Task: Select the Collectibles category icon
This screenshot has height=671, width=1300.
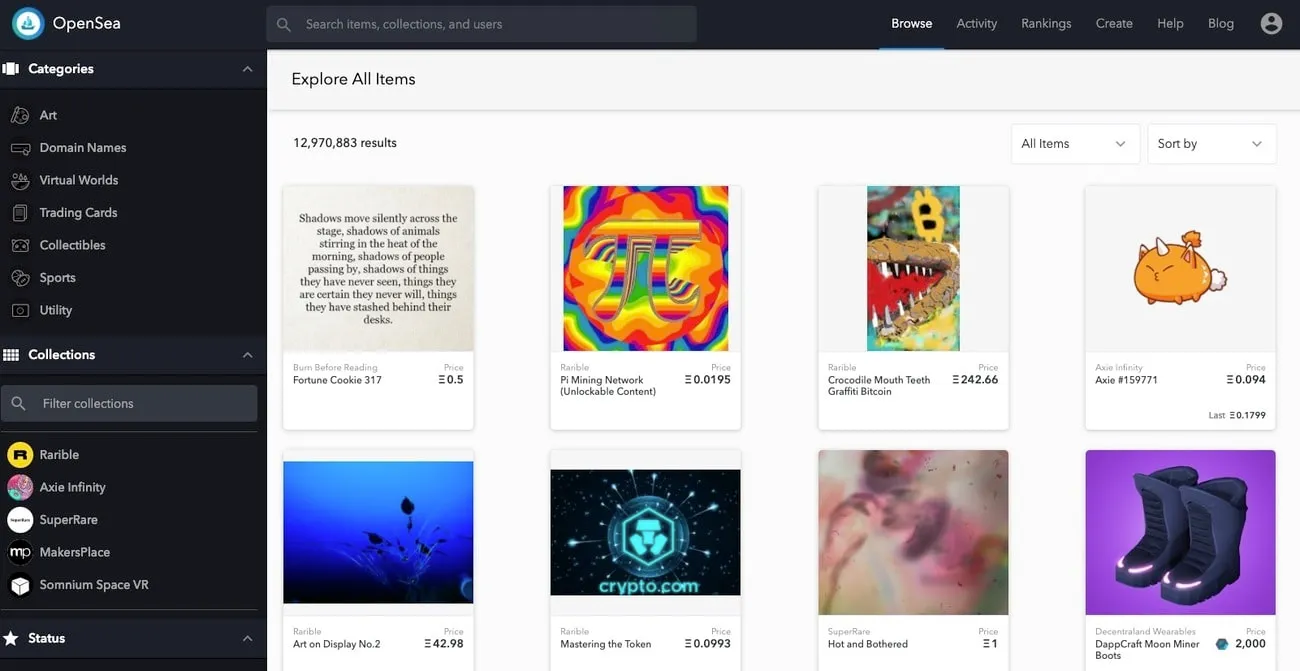Action: point(19,245)
